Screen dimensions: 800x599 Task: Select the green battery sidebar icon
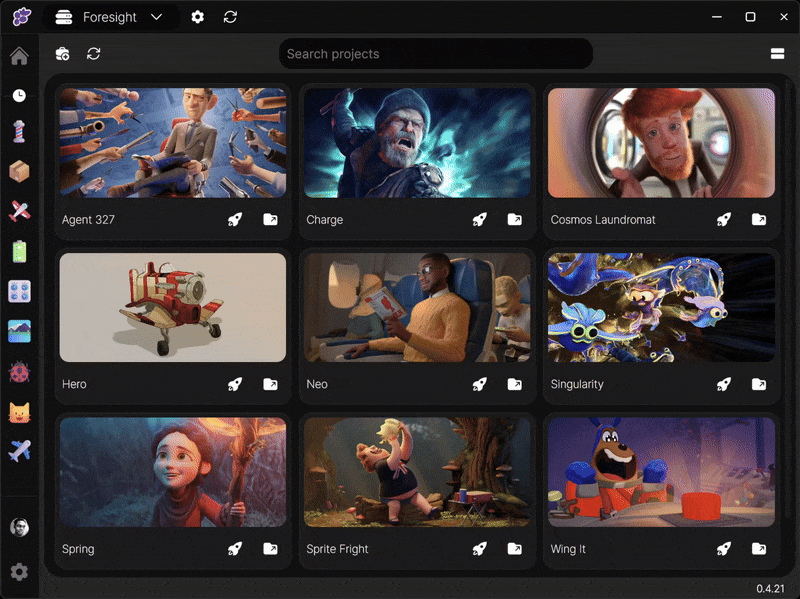19,252
